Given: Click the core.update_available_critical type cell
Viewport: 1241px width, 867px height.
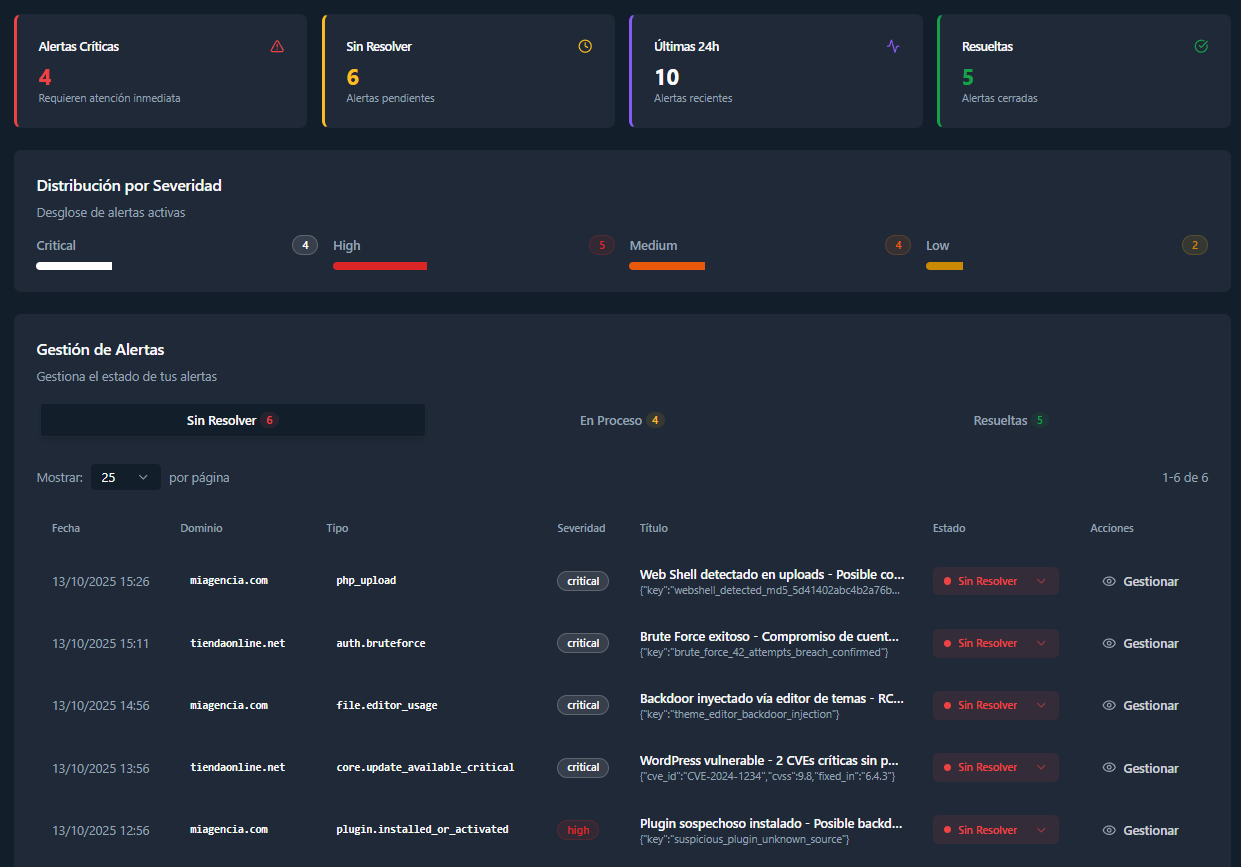Looking at the screenshot, I should tap(425, 767).
